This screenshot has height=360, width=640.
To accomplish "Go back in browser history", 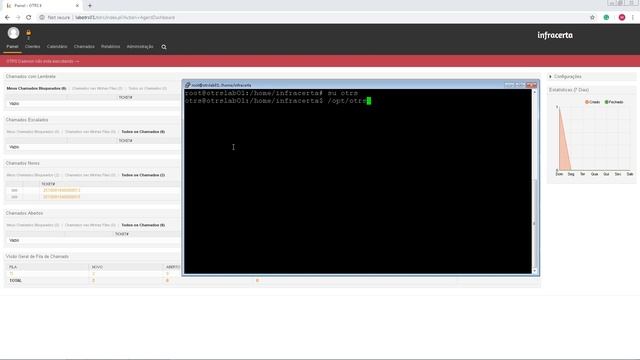I will click(7, 18).
